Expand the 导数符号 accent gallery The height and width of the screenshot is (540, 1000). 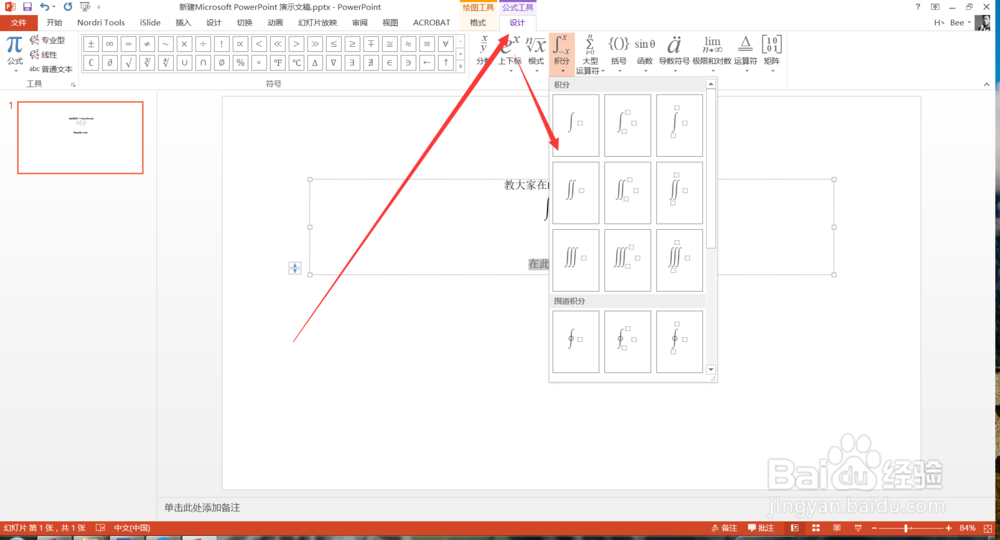coord(674,54)
